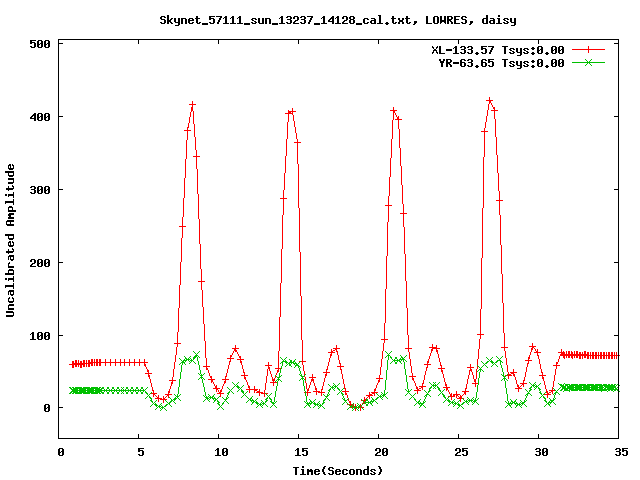
Task: Click the Time(Seconds) x-axis label
Action: click(338, 471)
